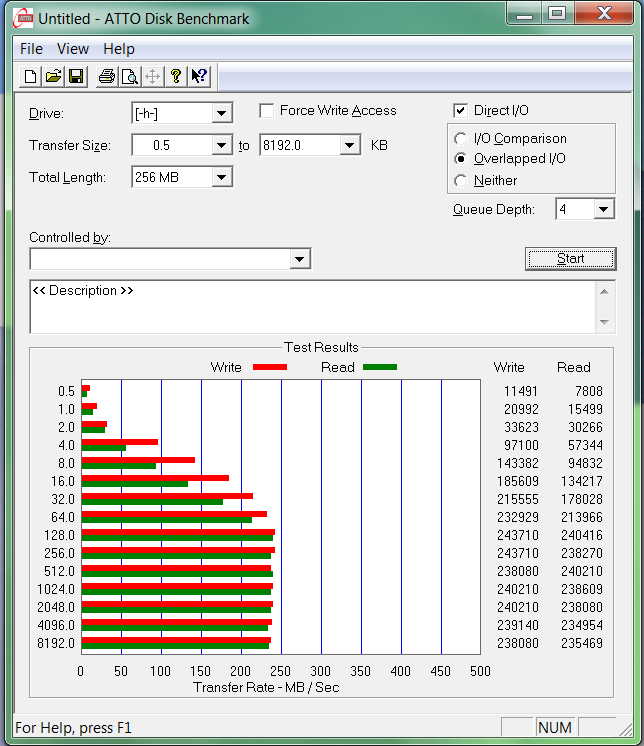This screenshot has width=644, height=746.
Task: Click the red Write legend swatch
Action: [270, 367]
